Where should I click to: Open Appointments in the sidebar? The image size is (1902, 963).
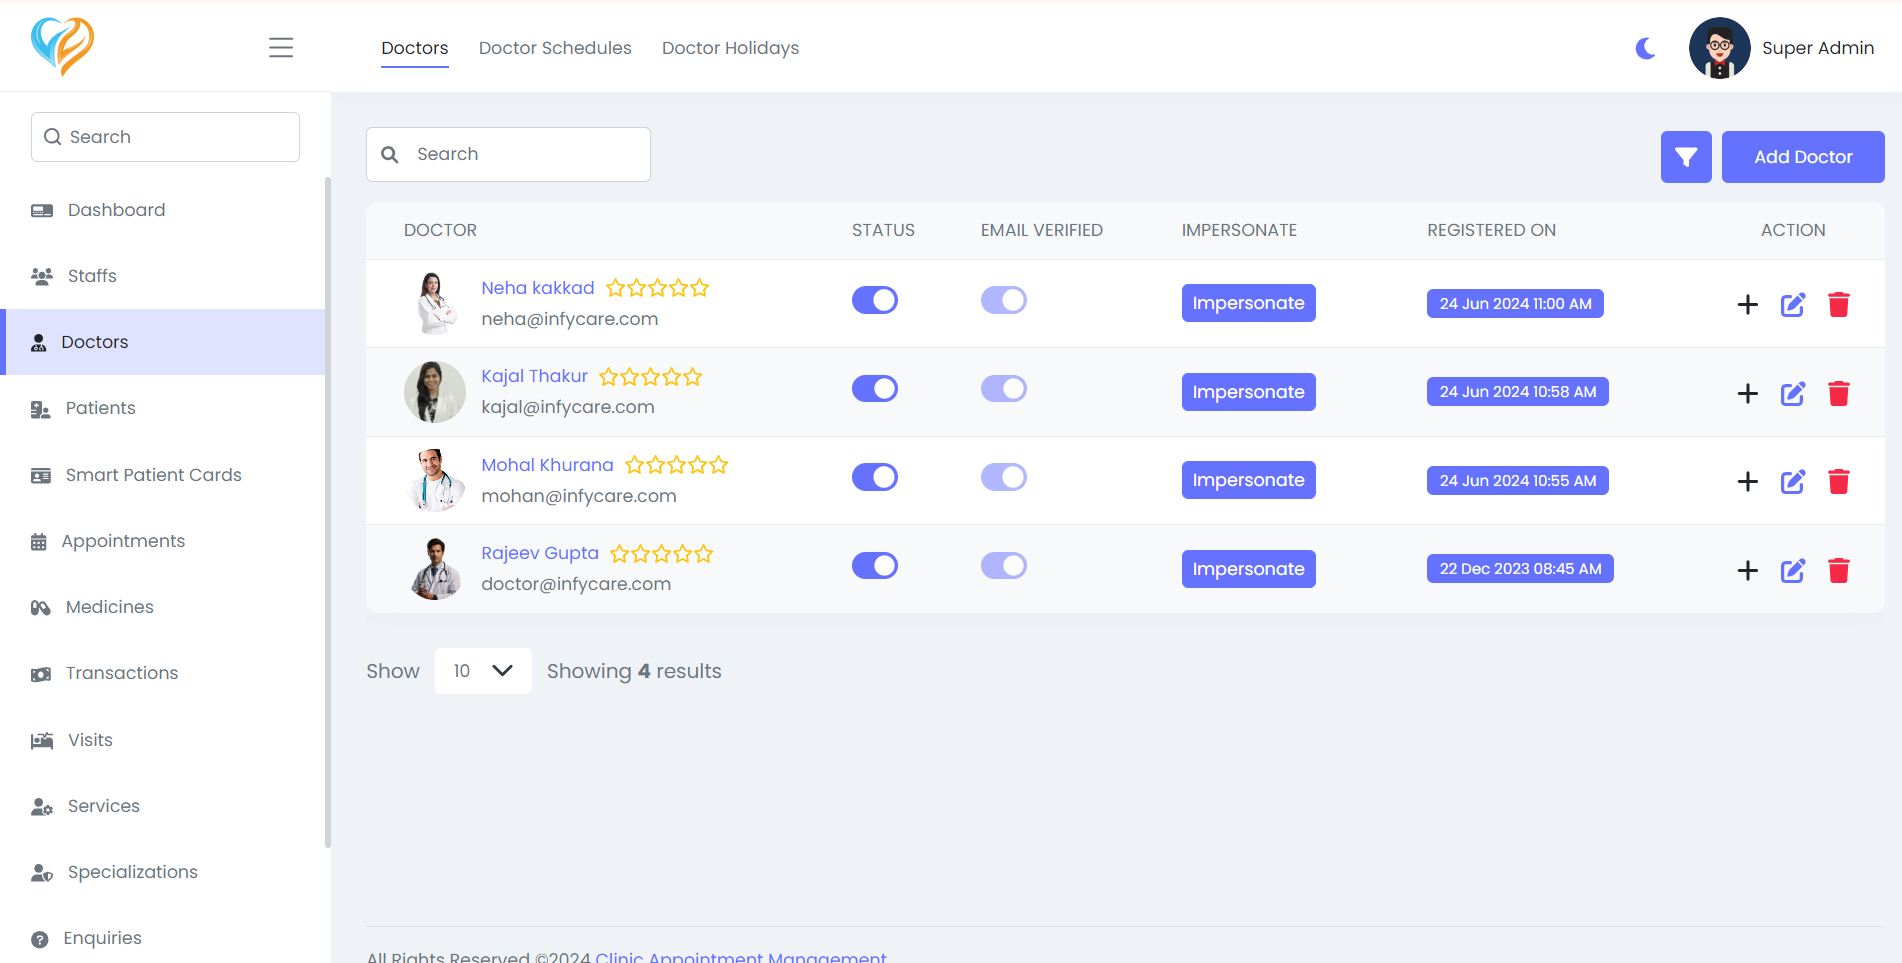123,541
